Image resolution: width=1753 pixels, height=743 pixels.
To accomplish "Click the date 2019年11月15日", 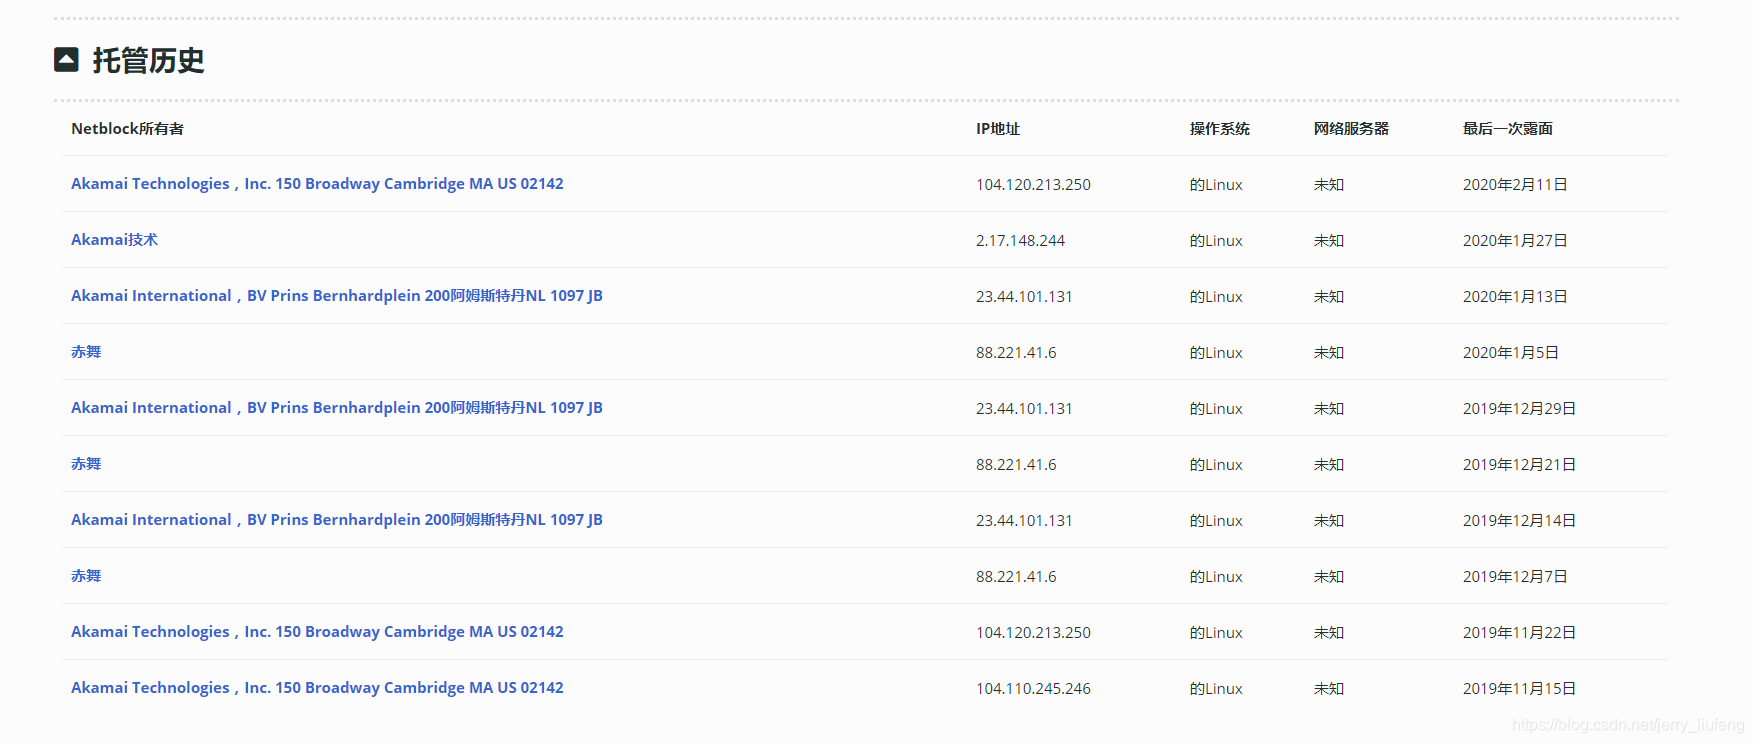I will 1519,689.
